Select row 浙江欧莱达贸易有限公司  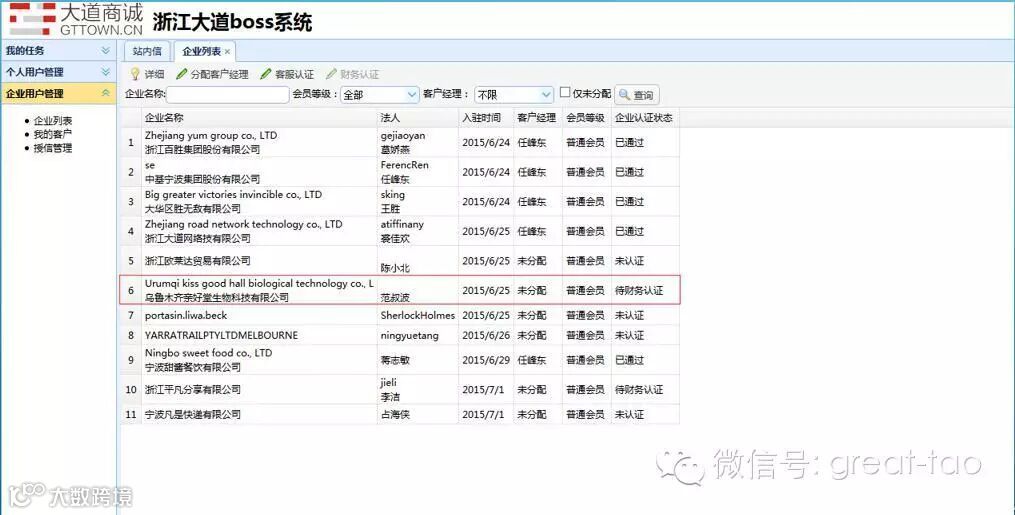(x=400, y=261)
